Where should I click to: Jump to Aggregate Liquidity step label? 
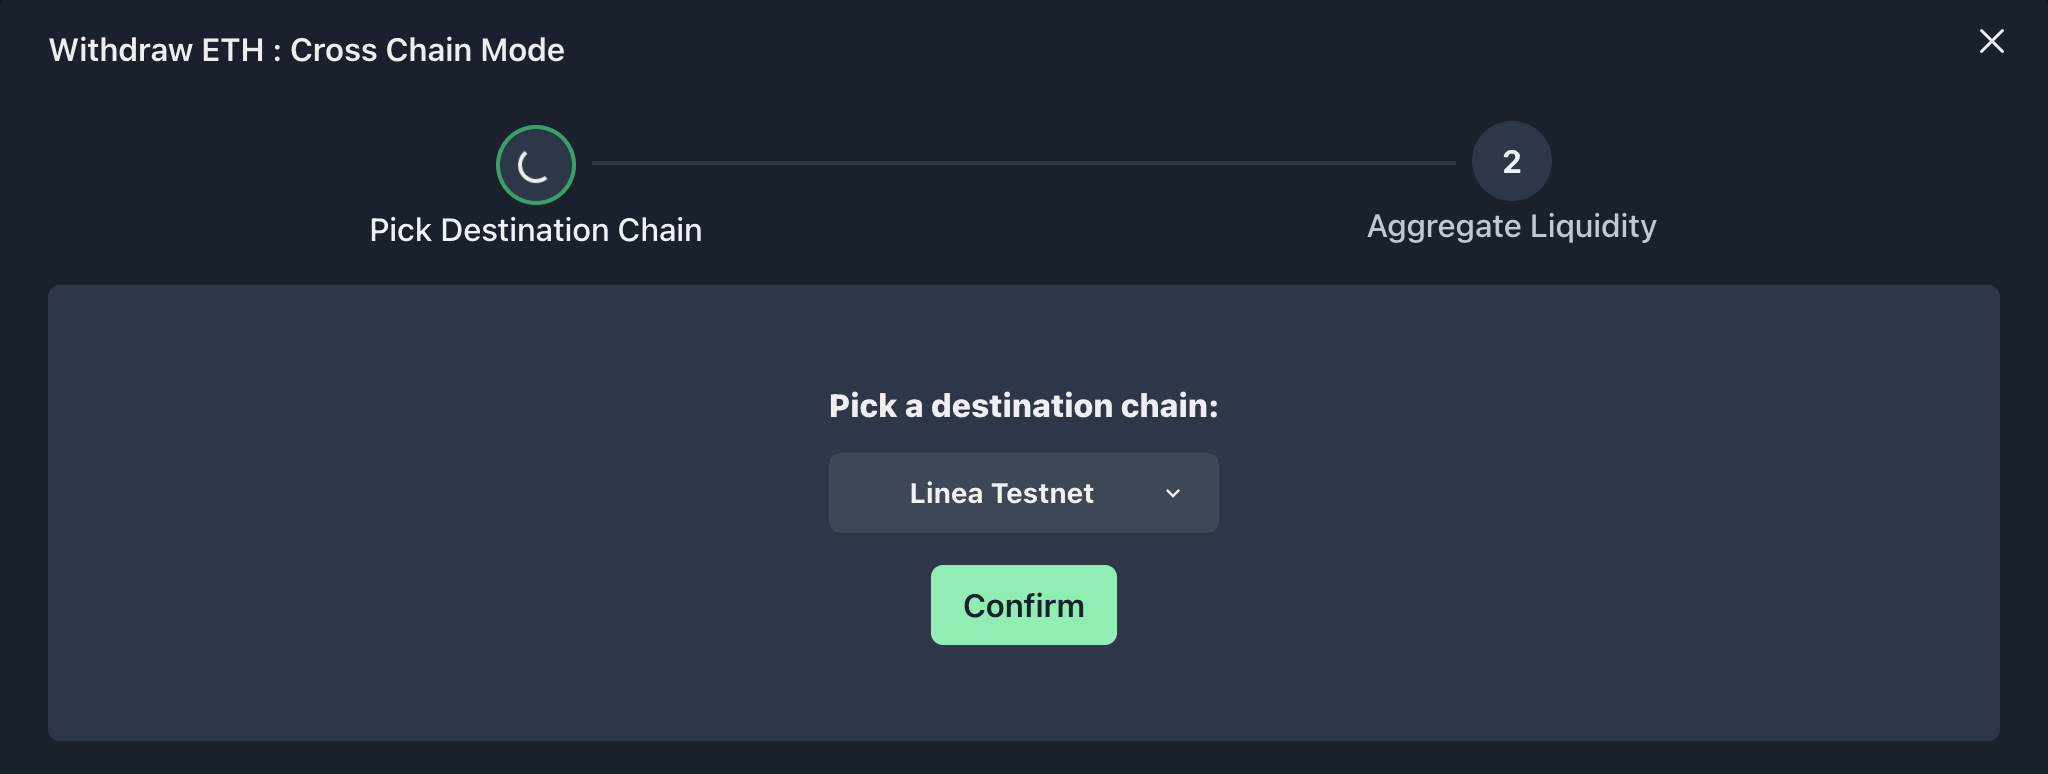pyautogui.click(x=1511, y=227)
